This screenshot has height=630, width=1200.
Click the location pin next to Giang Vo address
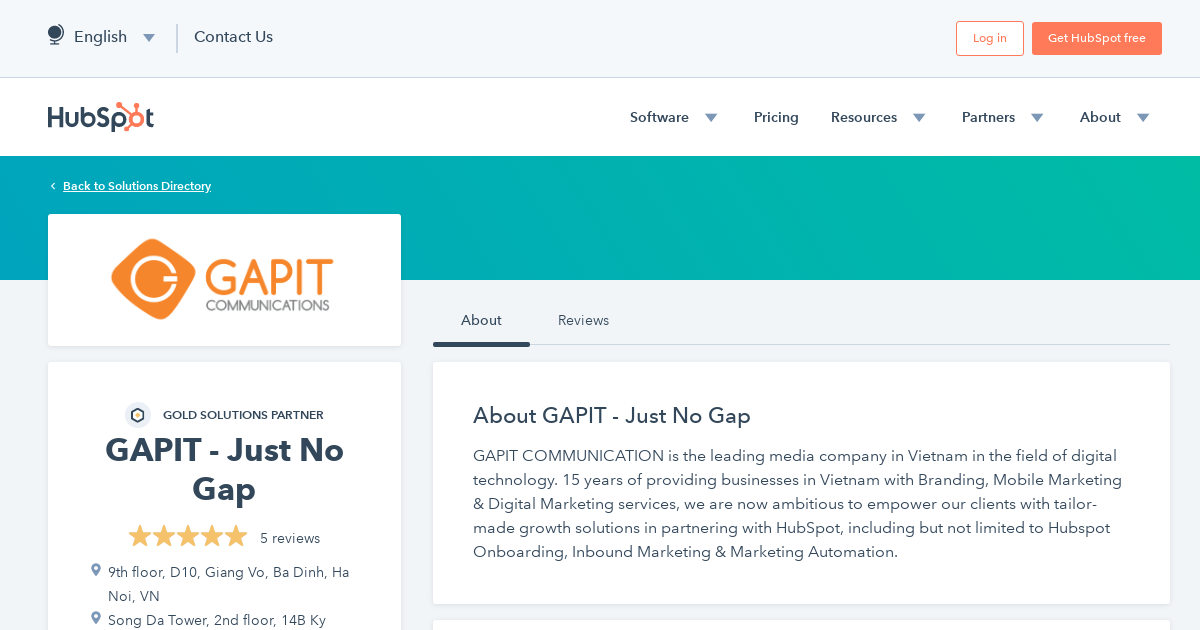click(x=95, y=570)
